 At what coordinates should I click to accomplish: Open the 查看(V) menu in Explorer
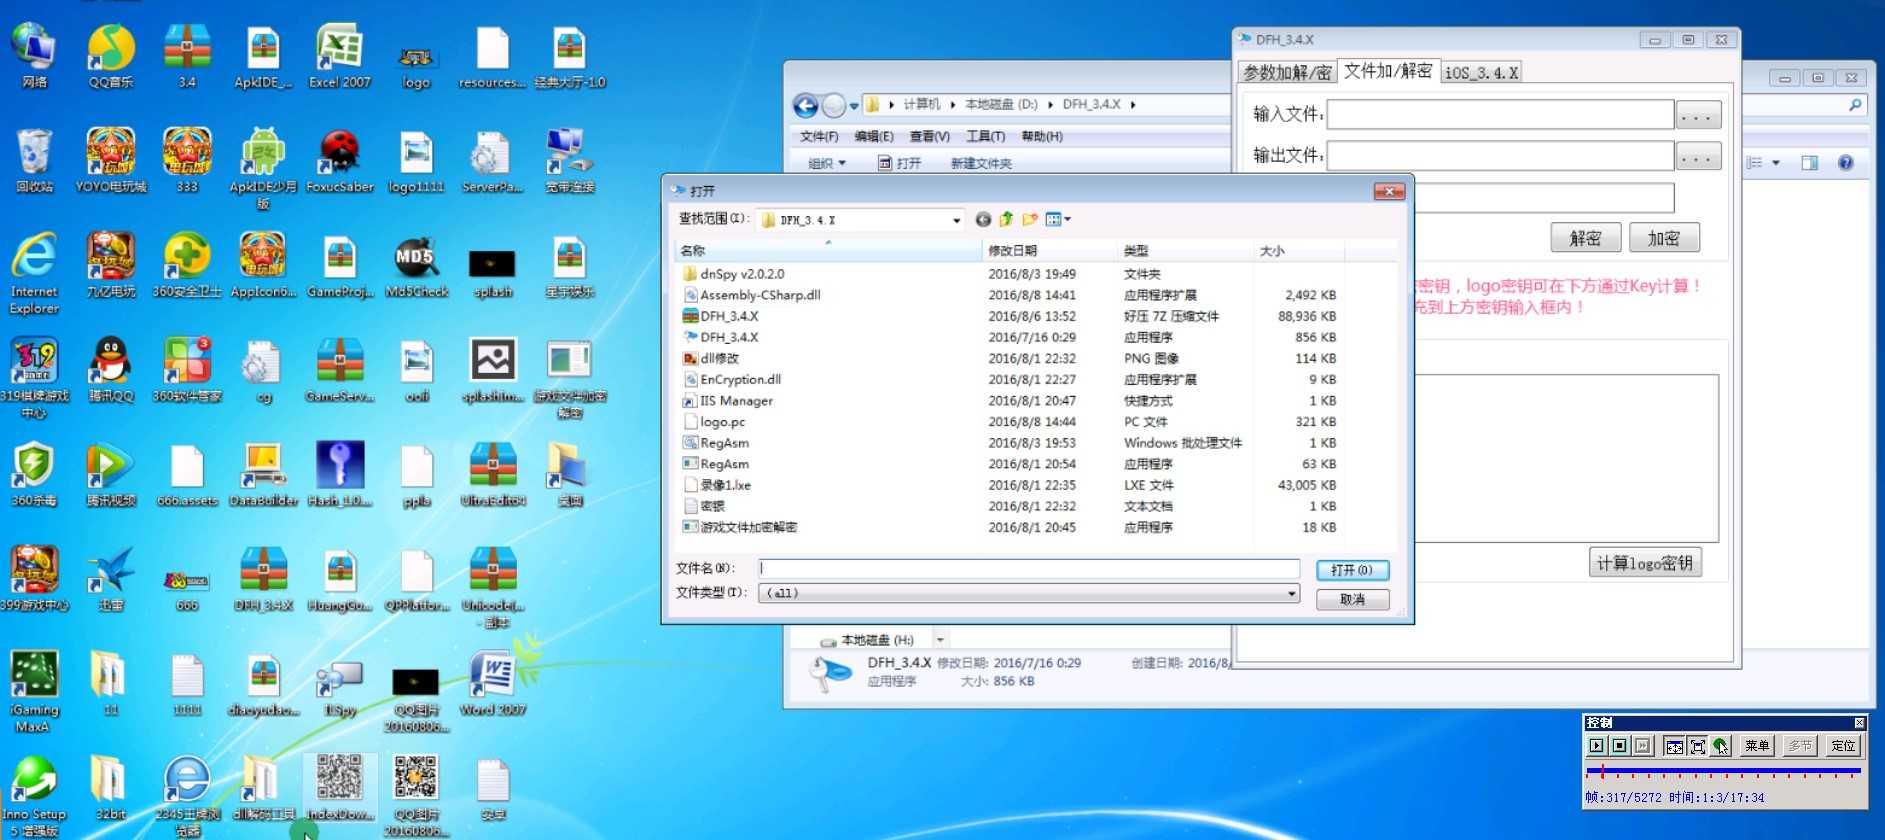click(x=929, y=136)
